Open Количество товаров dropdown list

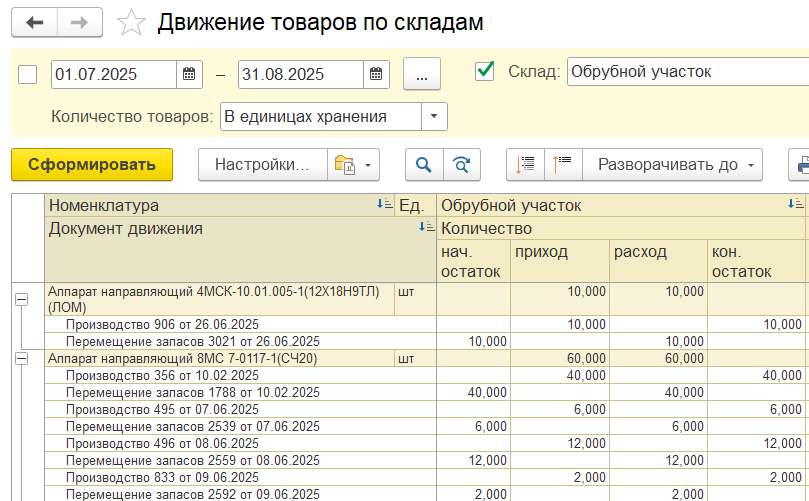click(x=433, y=117)
